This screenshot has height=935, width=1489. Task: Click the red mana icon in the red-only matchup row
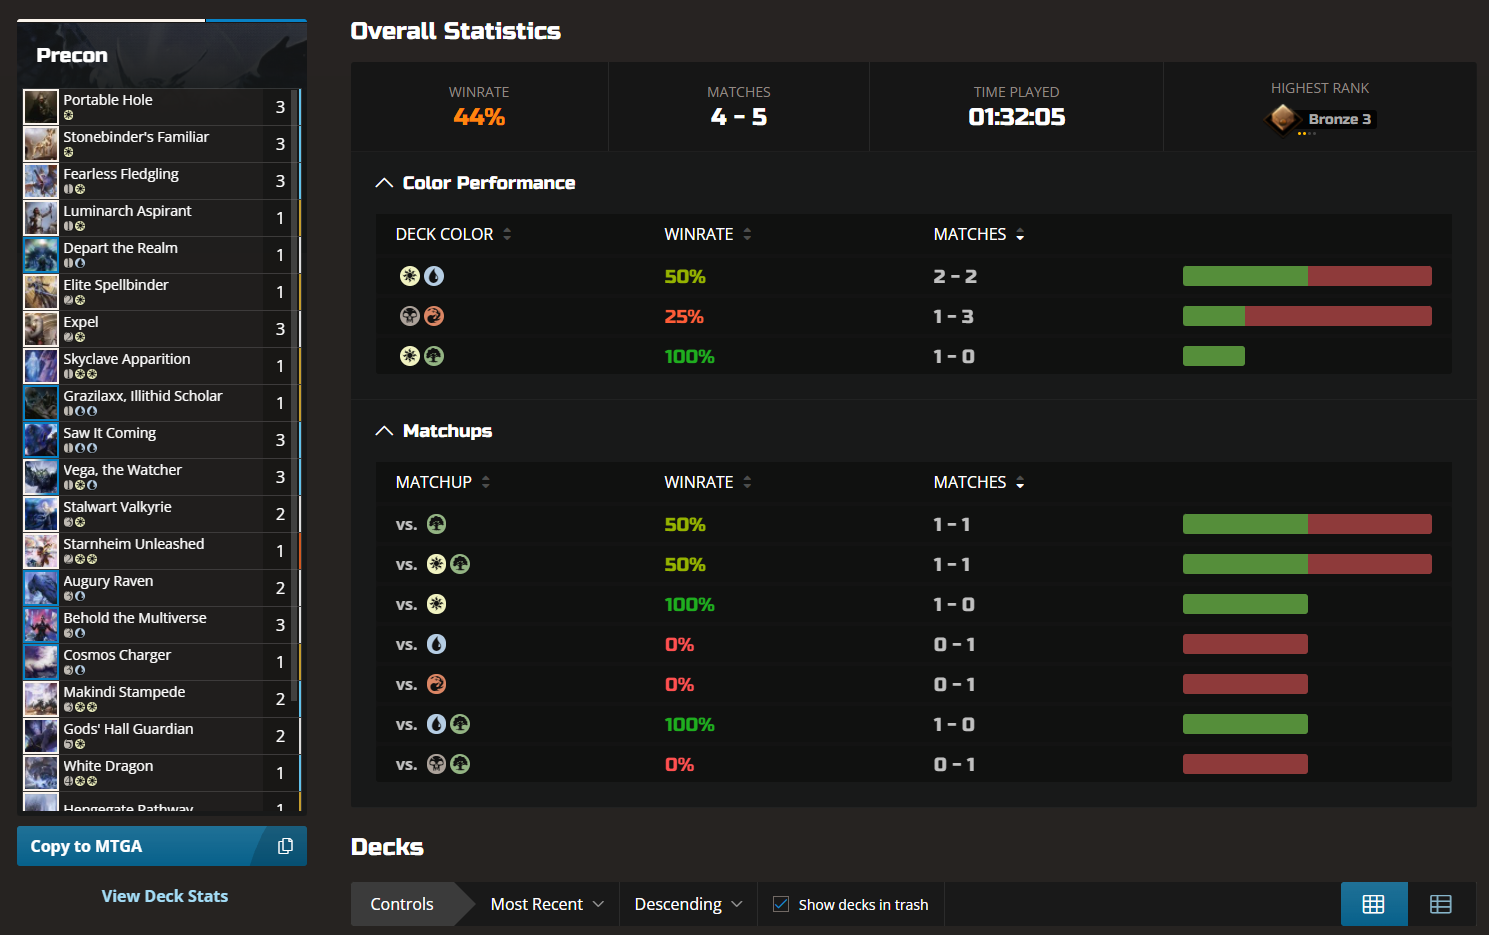pos(437,684)
